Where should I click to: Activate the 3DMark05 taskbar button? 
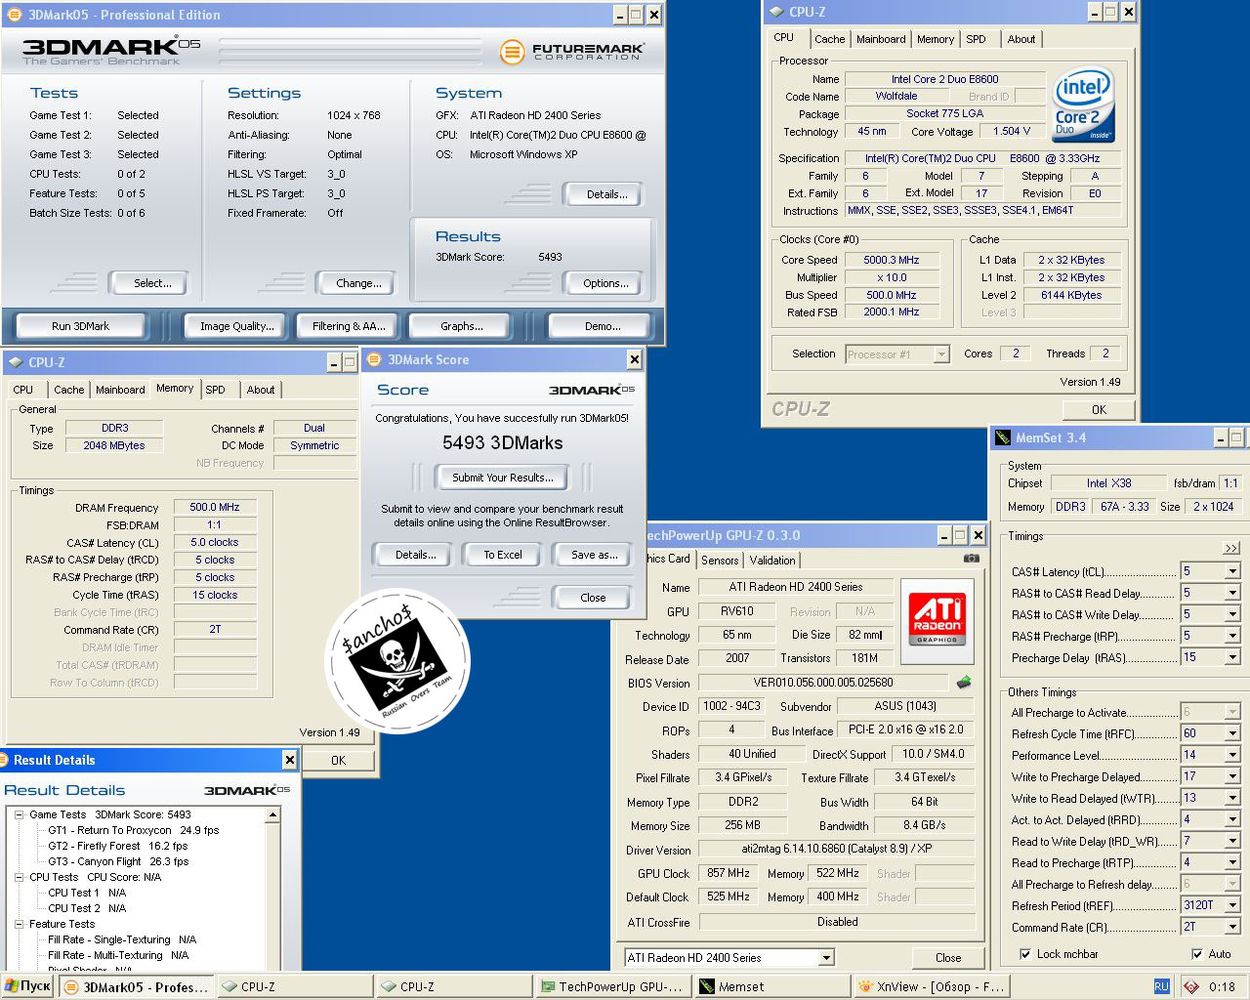(137, 986)
